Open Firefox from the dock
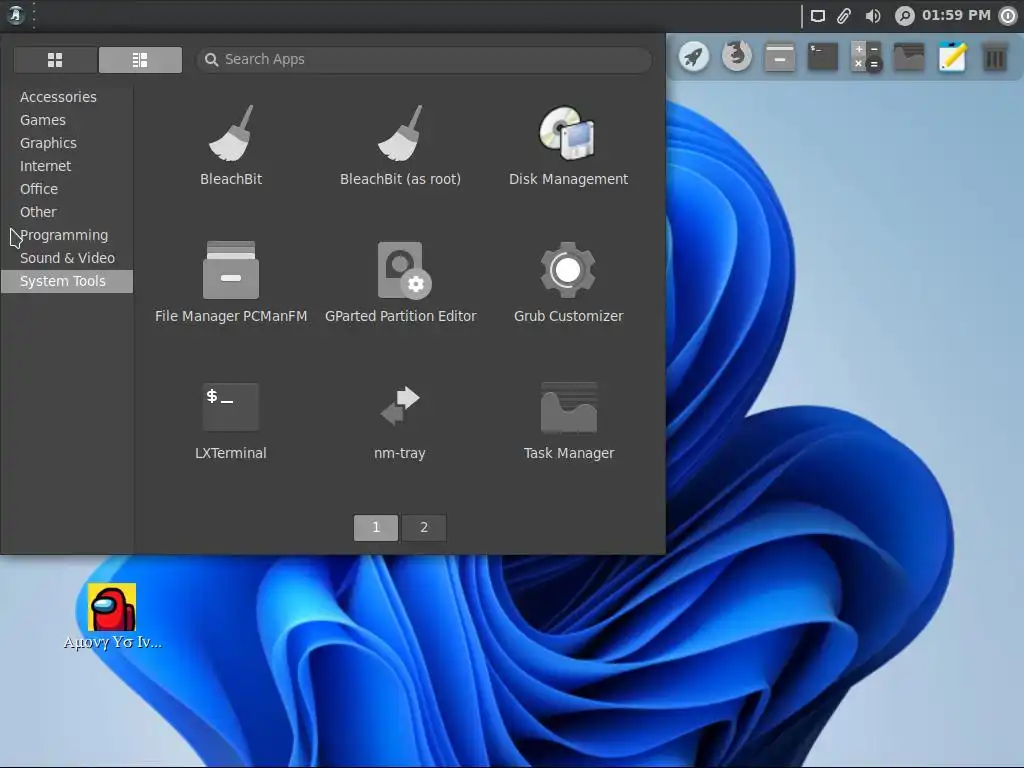 (737, 57)
